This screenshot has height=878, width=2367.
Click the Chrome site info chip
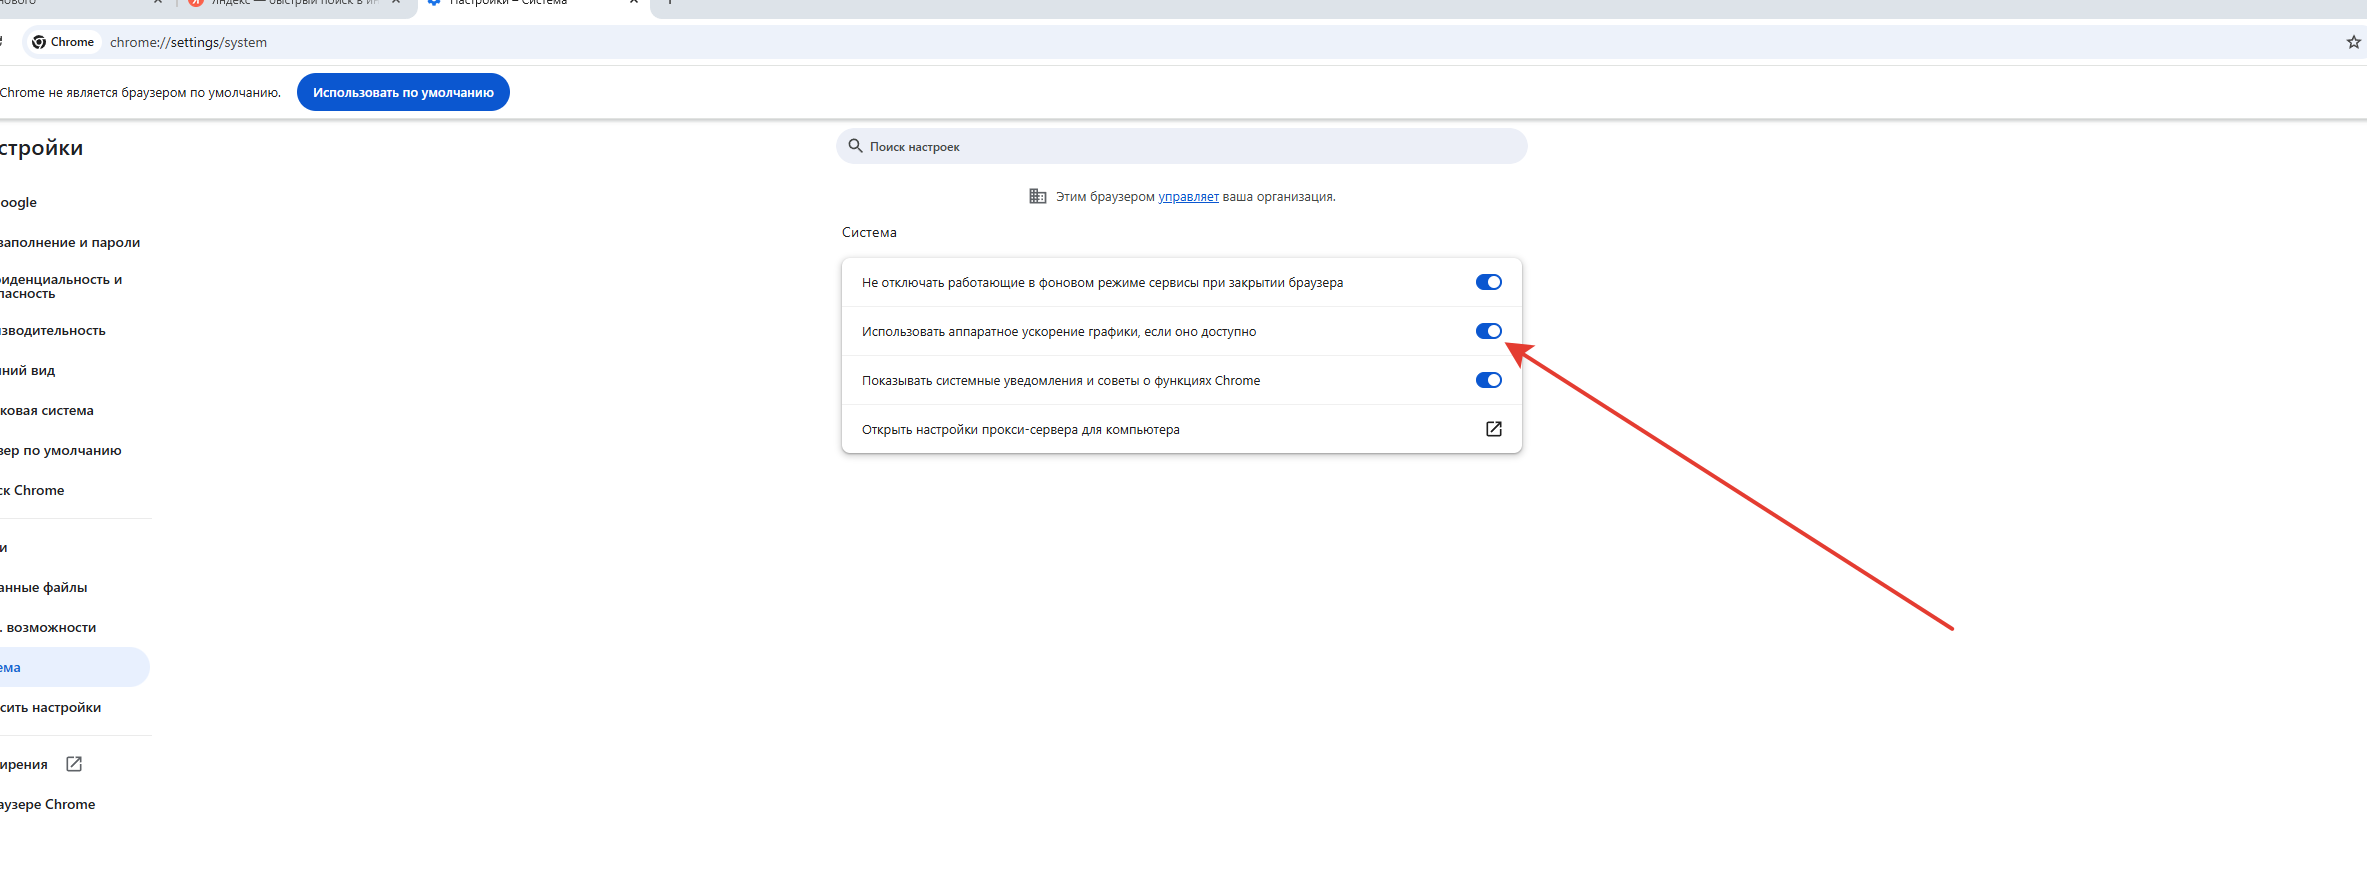coord(63,42)
